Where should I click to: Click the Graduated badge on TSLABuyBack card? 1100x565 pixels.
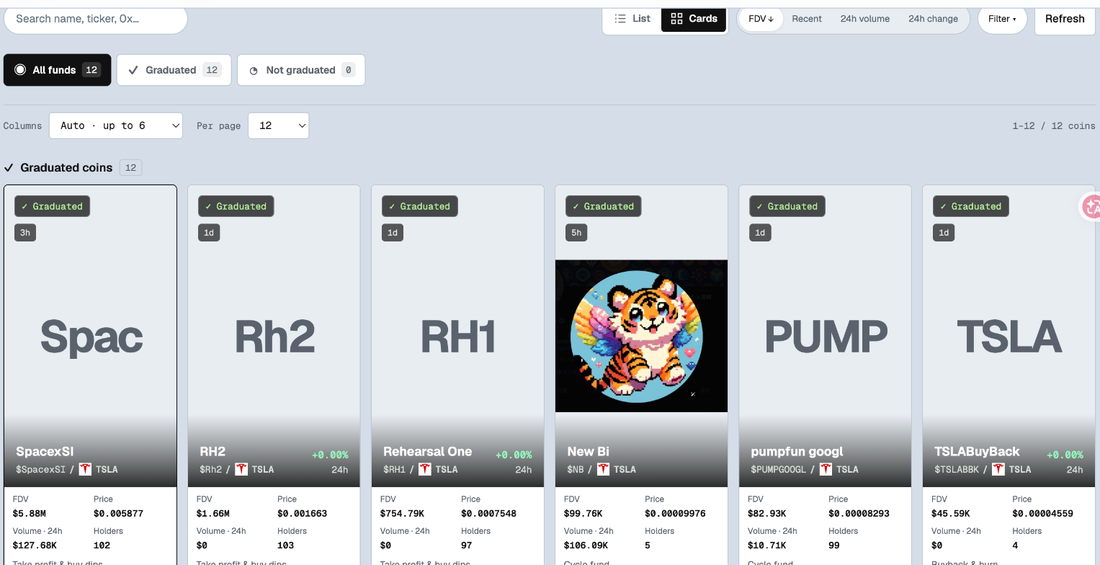click(971, 206)
